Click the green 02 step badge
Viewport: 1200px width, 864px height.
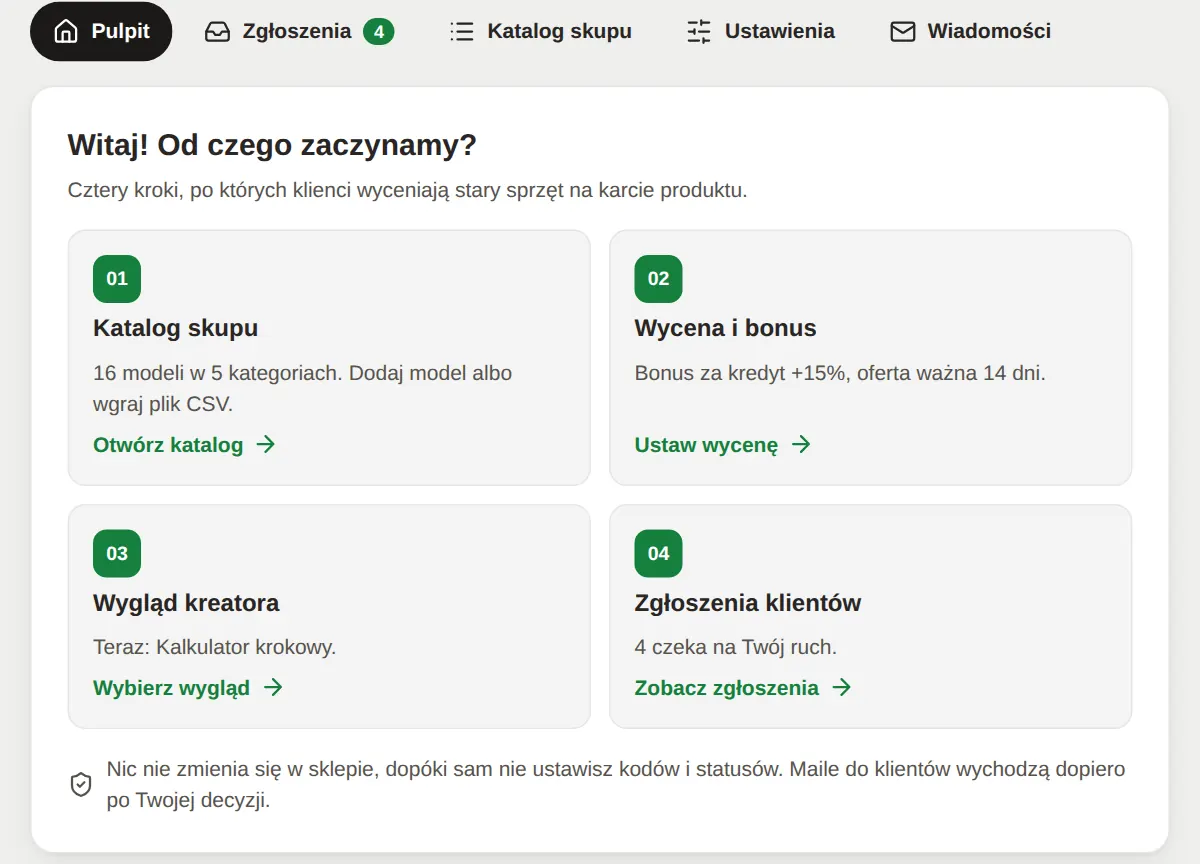658,279
